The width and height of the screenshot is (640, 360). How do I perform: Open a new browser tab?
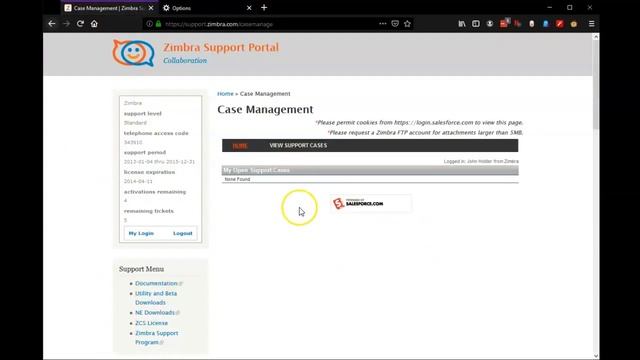(x=264, y=7)
